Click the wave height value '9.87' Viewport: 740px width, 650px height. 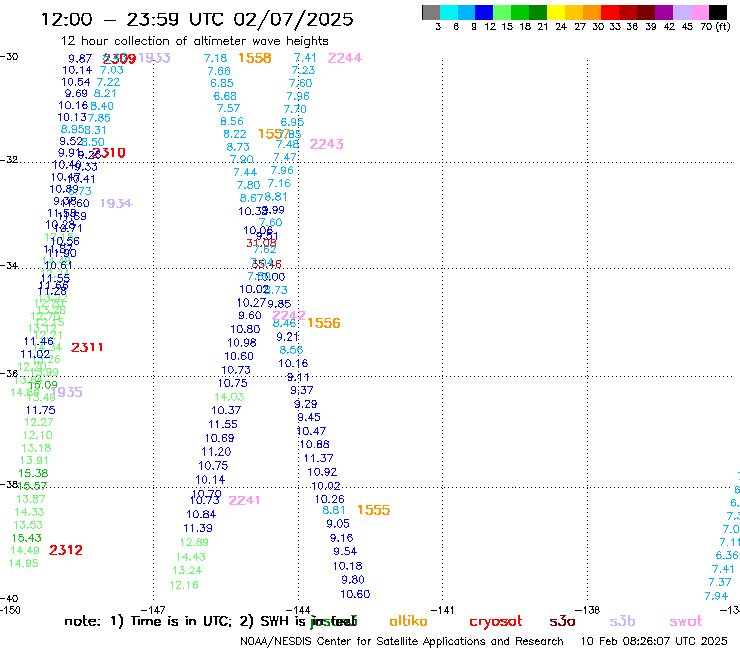click(x=80, y=59)
